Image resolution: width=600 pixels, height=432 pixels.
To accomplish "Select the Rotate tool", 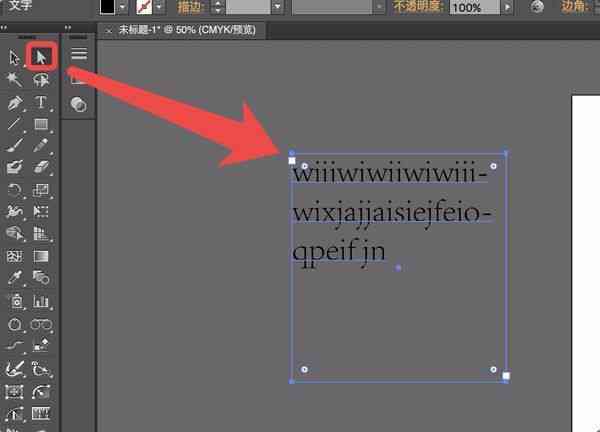I will [15, 190].
